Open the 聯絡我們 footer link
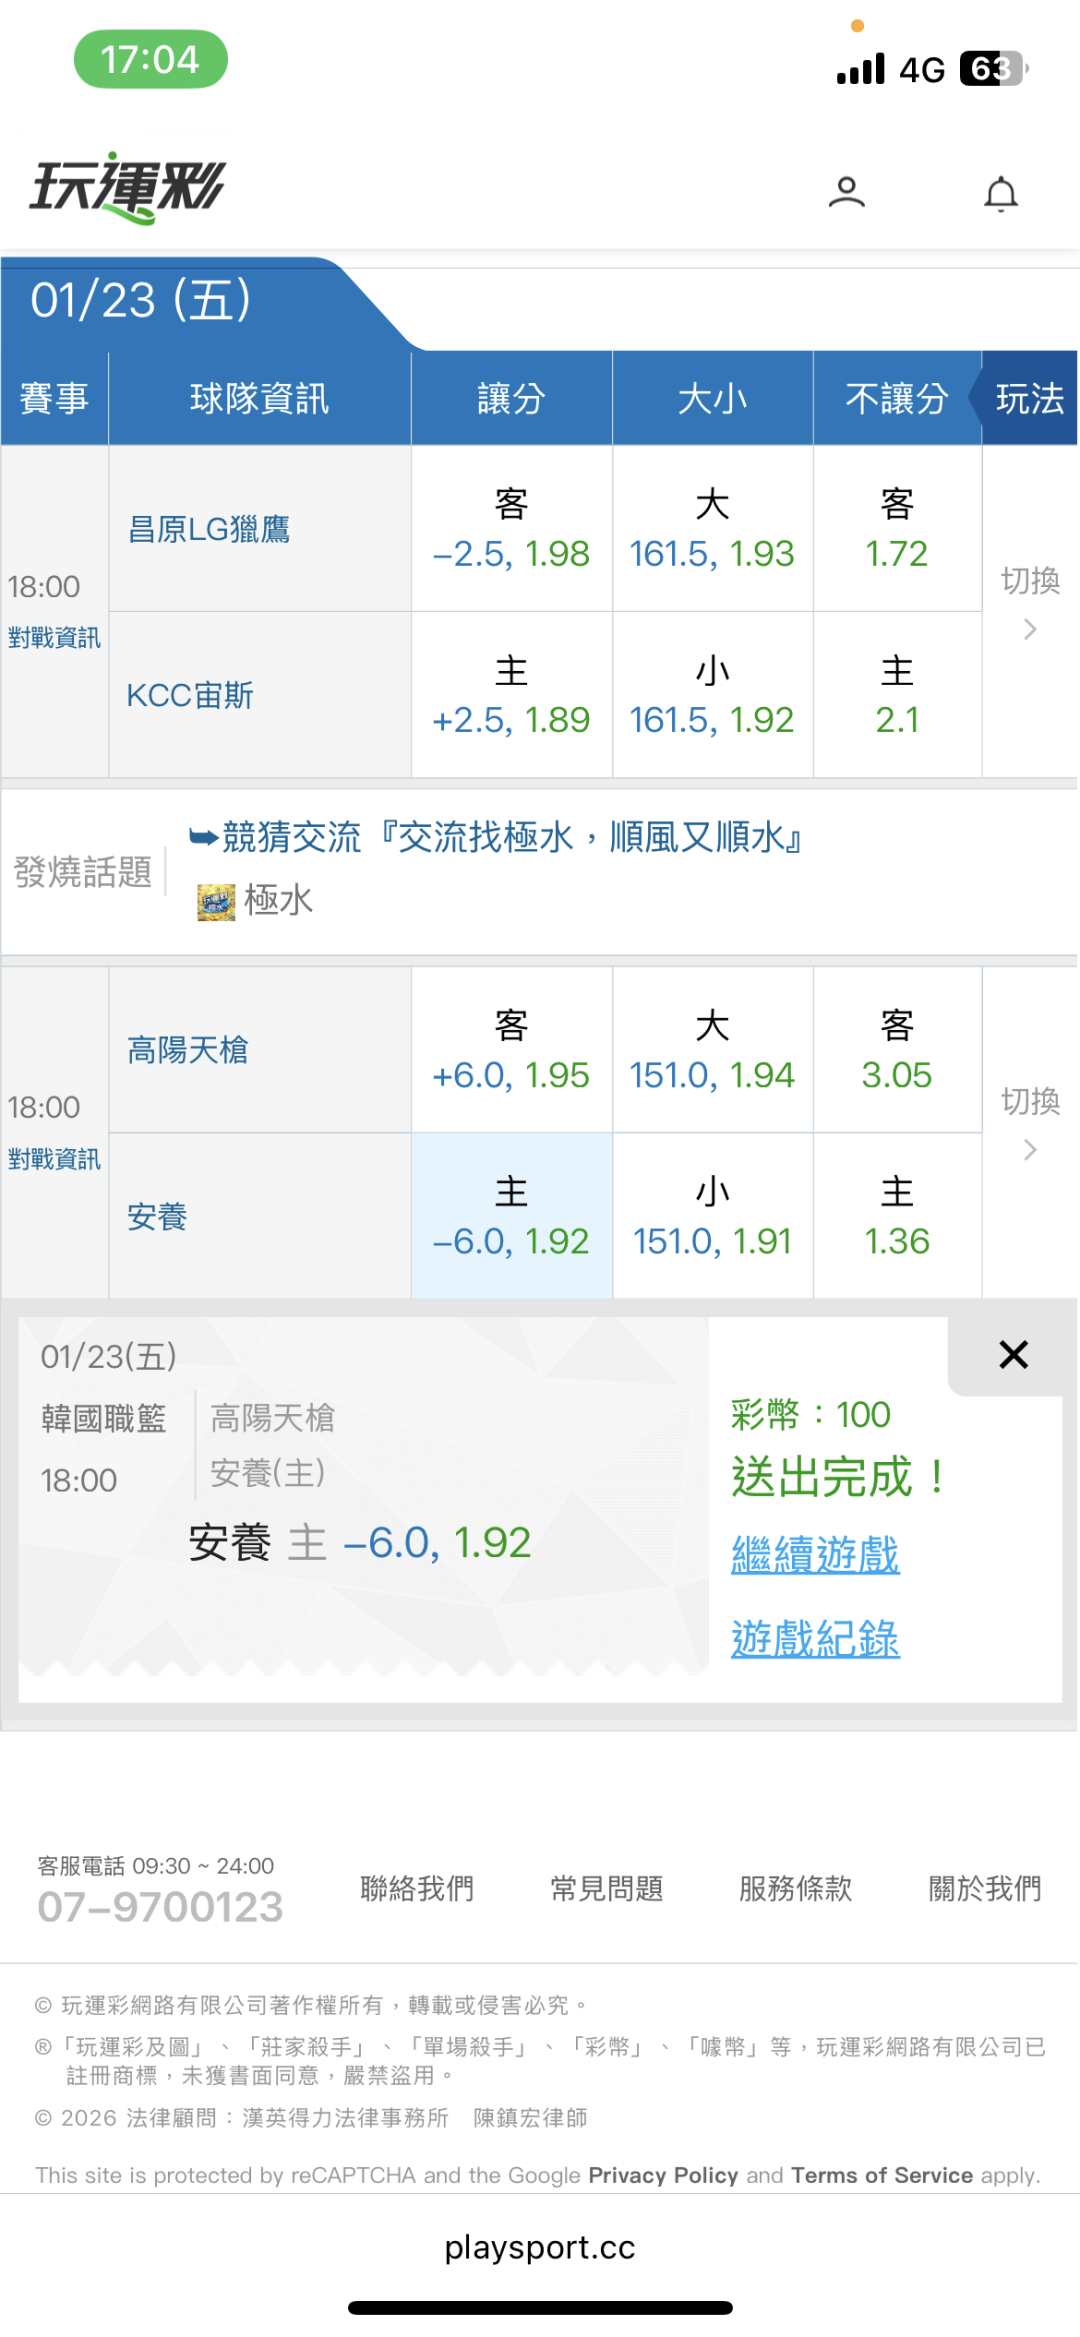 pos(417,1889)
